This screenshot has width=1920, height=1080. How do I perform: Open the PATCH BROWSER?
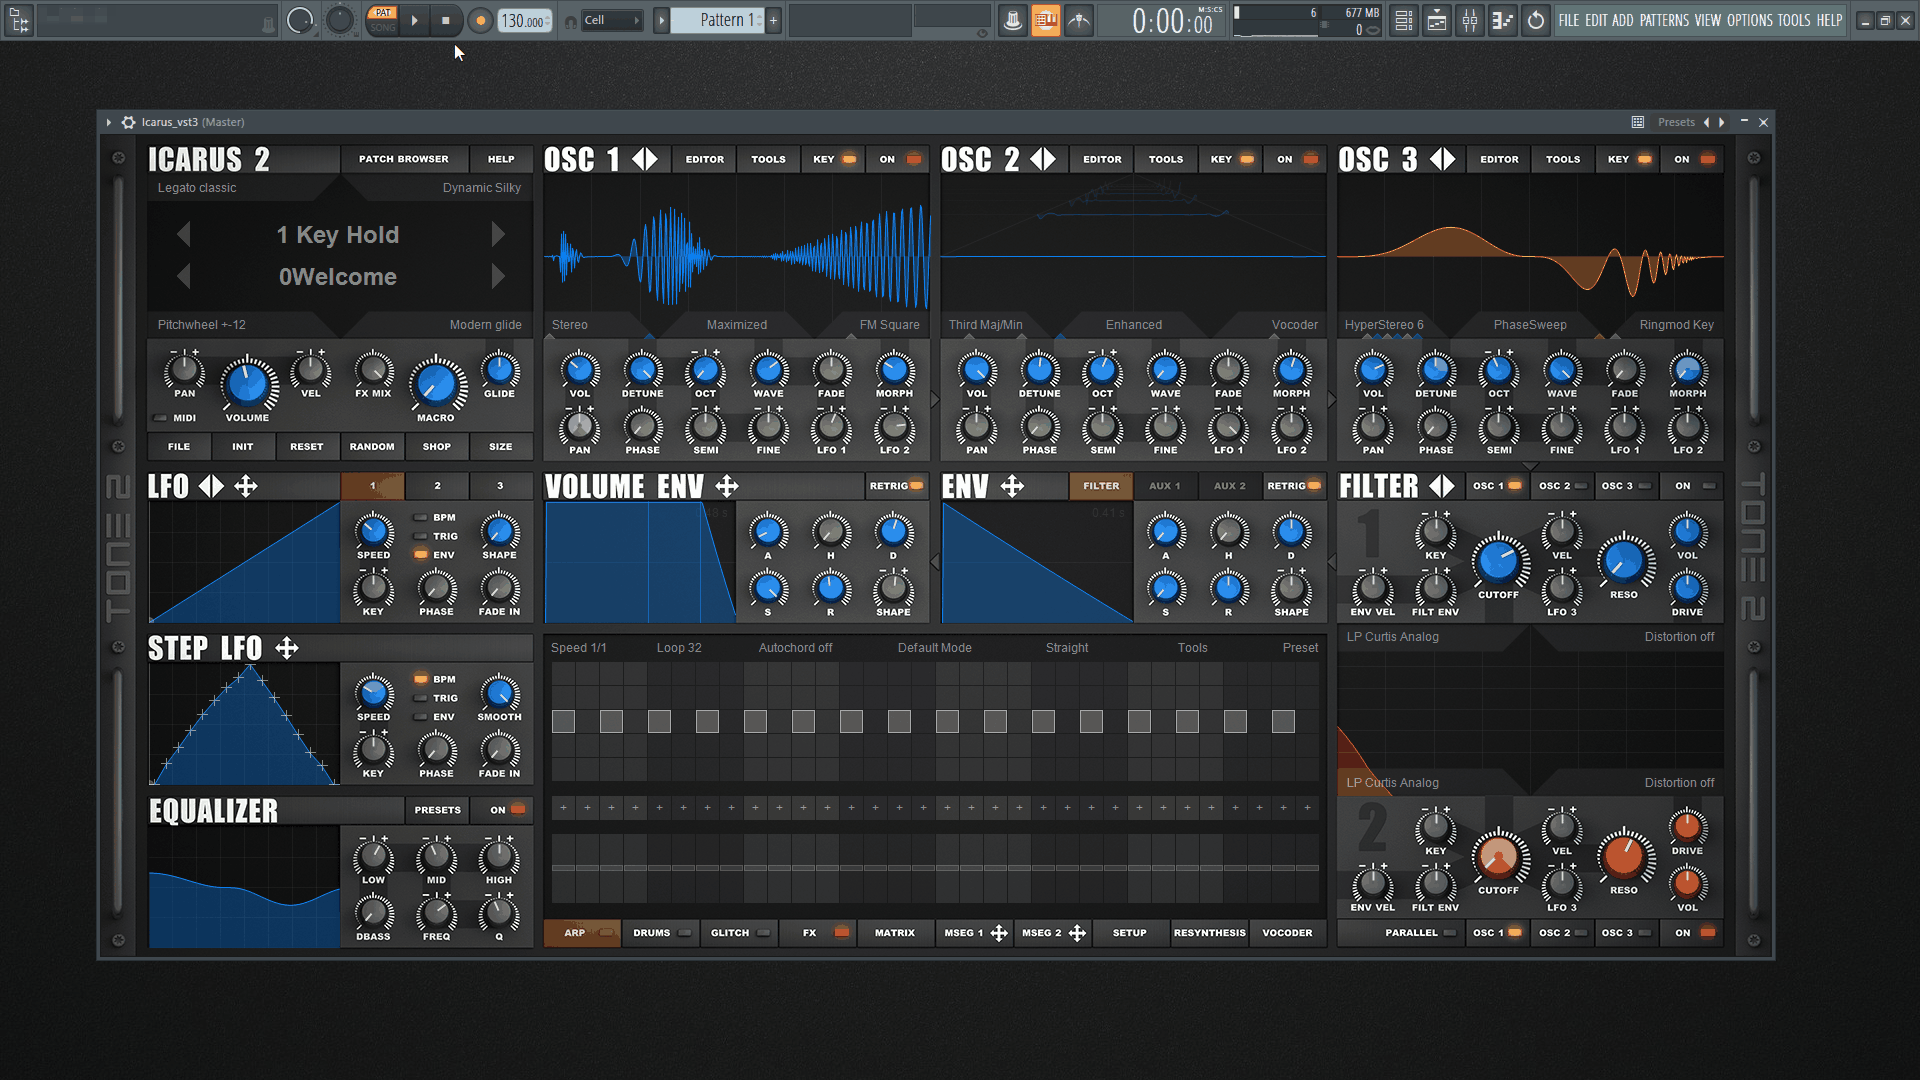point(404,159)
